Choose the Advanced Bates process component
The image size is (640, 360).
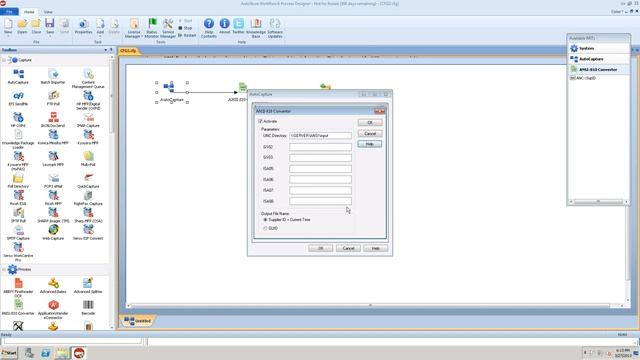tap(53, 286)
